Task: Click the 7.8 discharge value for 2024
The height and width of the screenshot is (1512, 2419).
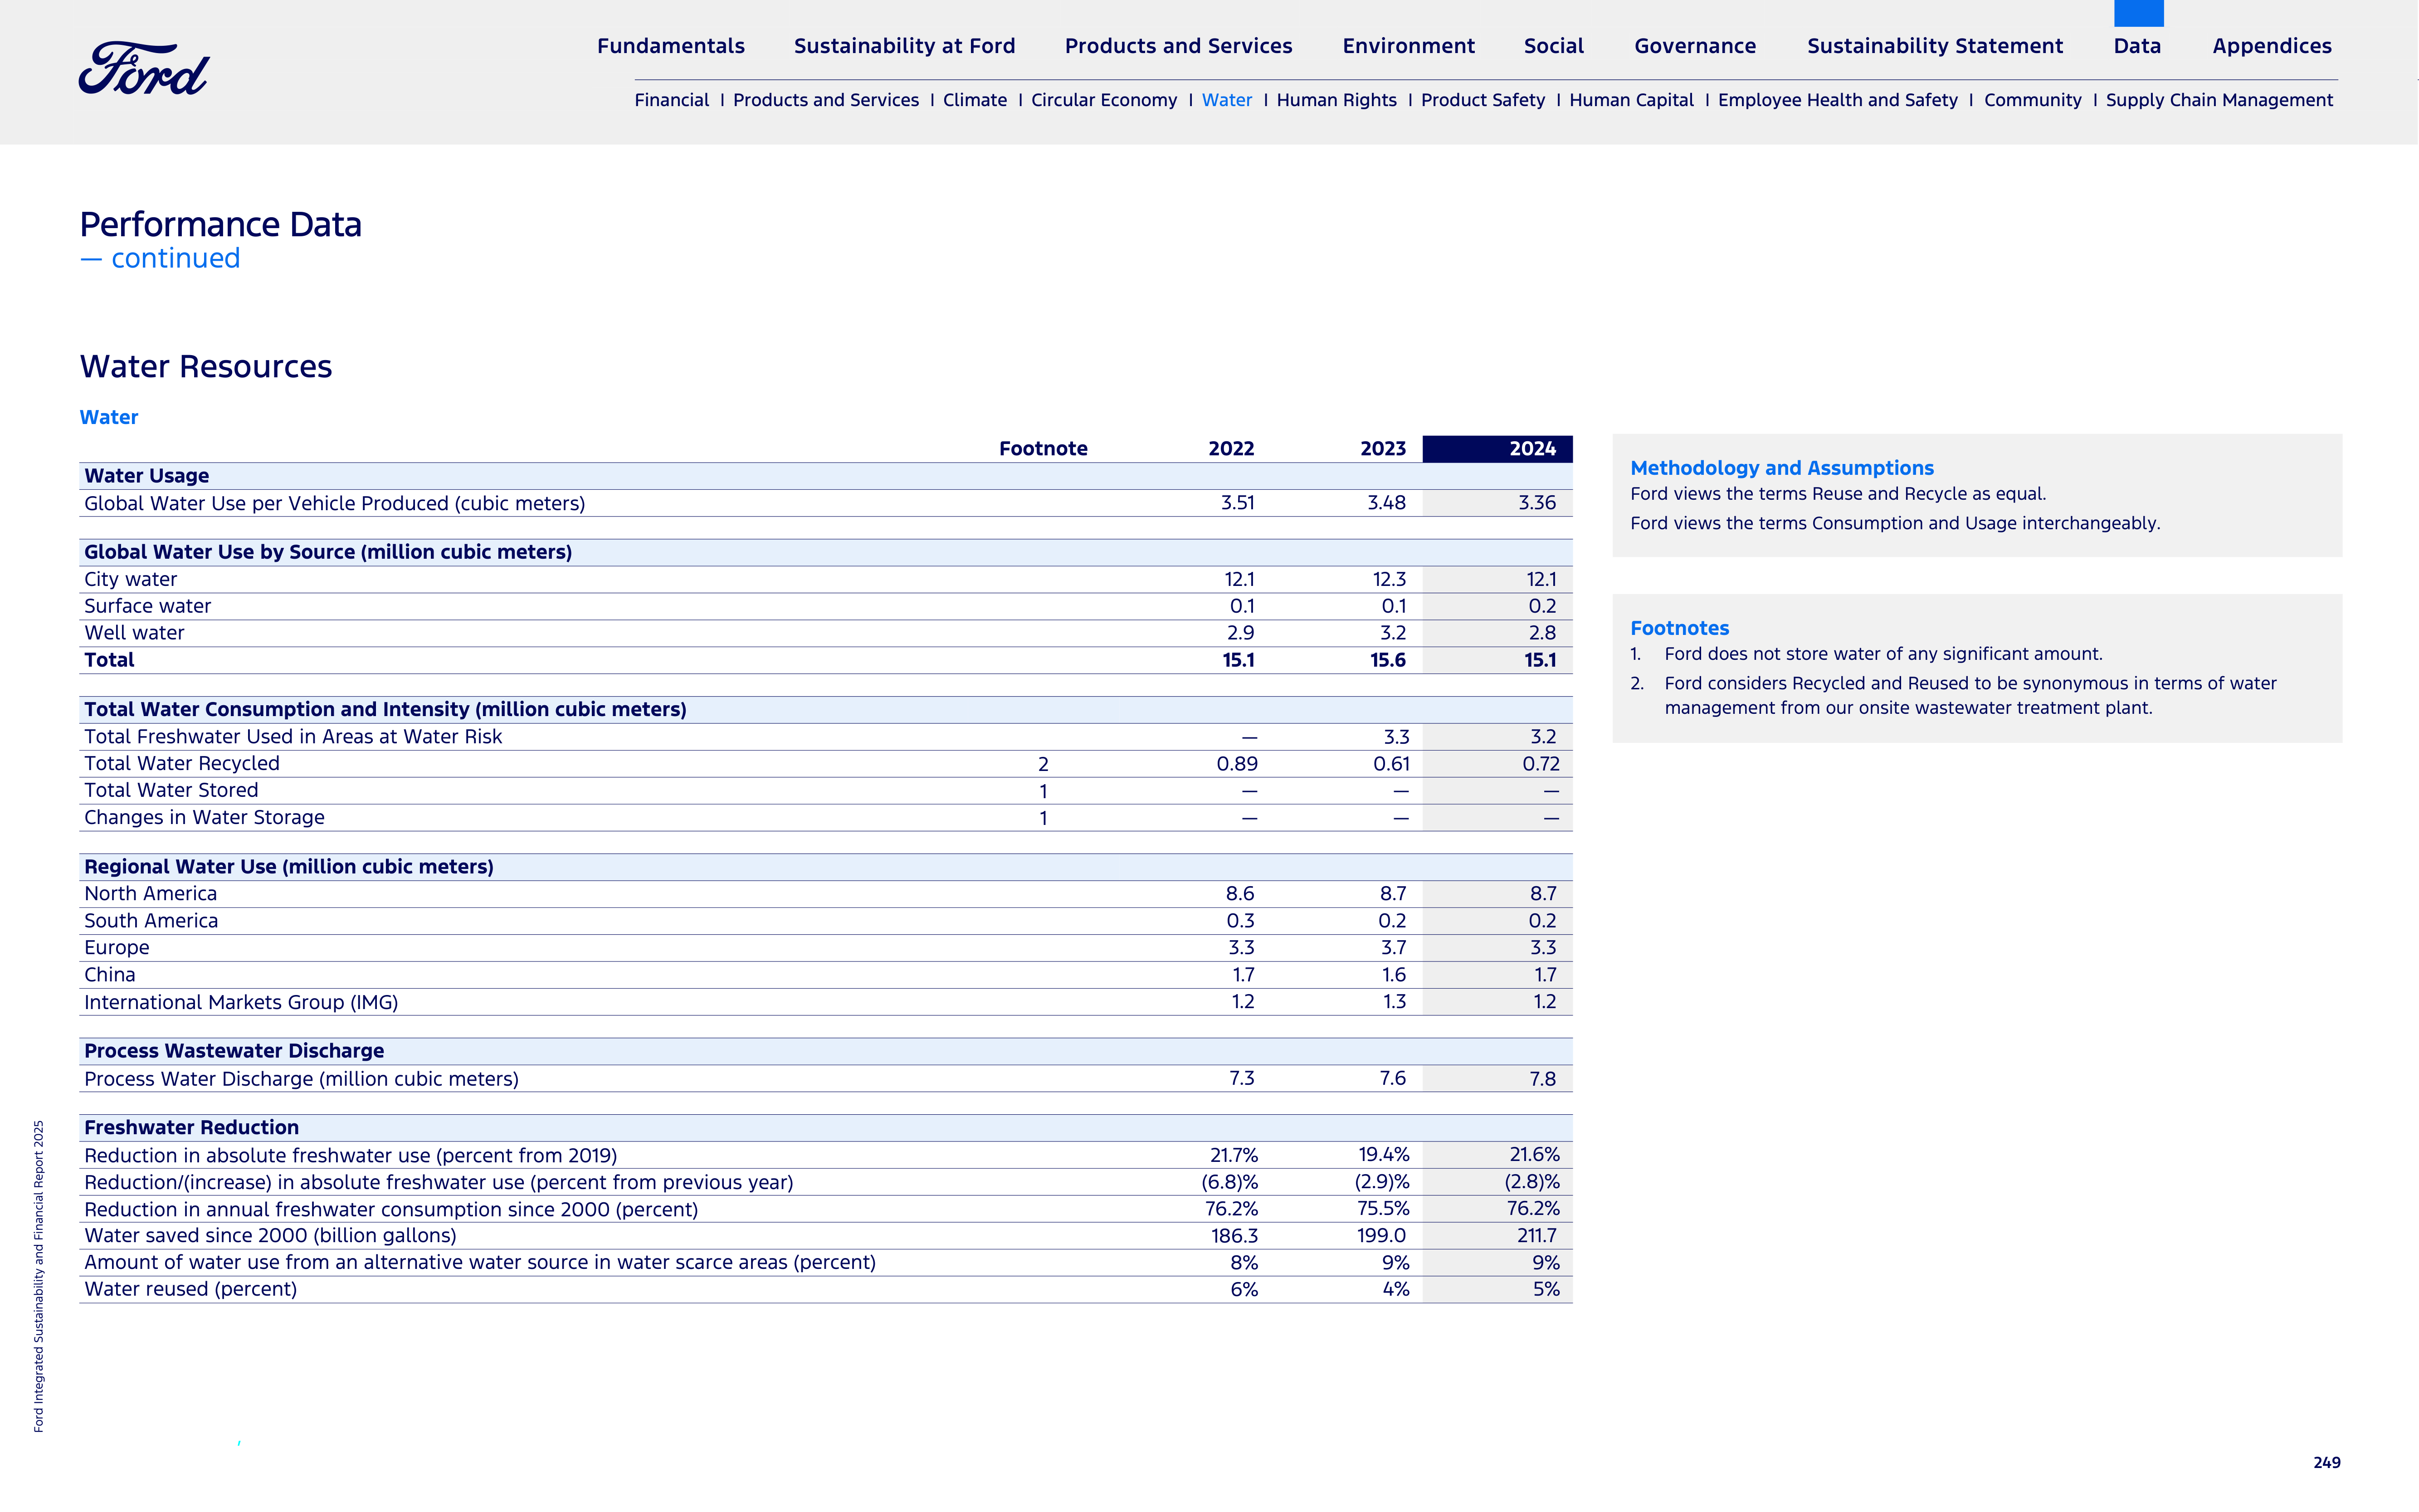Action: (1542, 1079)
